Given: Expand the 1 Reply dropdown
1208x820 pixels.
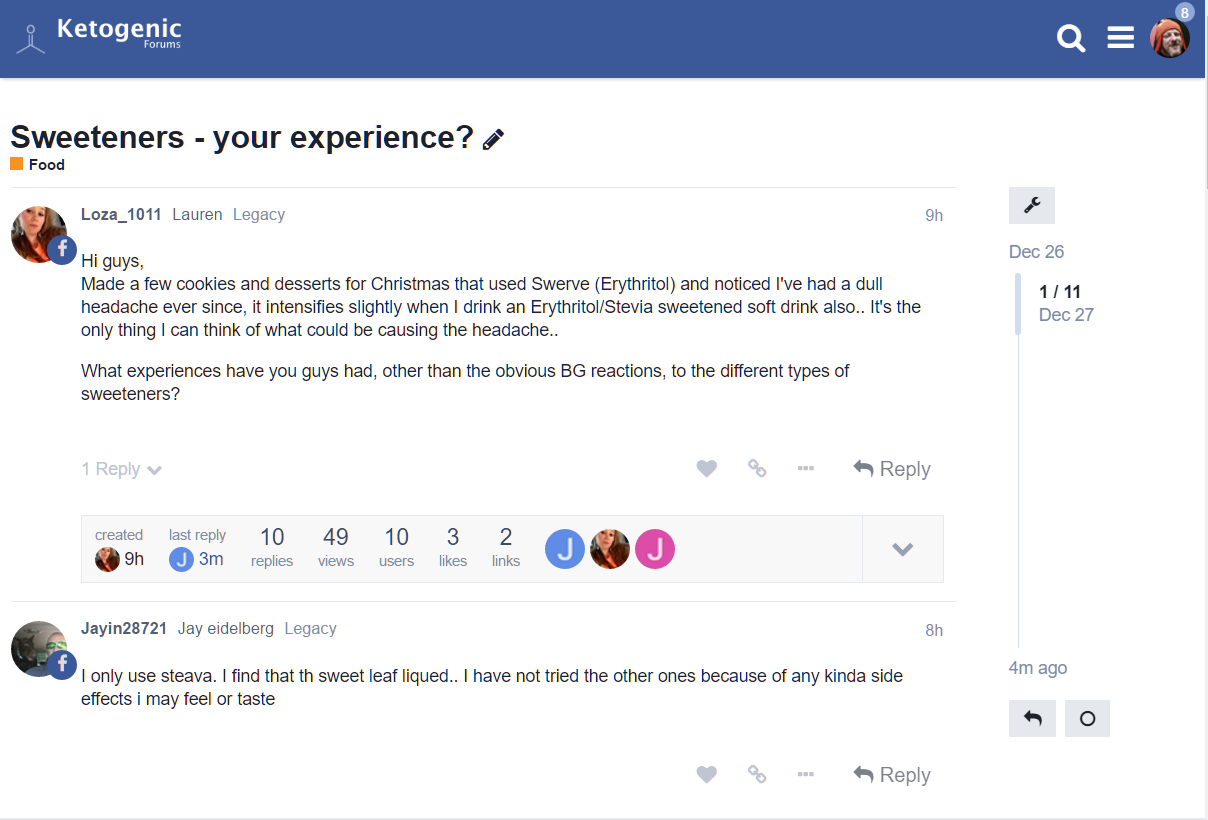Looking at the screenshot, I should 121,469.
